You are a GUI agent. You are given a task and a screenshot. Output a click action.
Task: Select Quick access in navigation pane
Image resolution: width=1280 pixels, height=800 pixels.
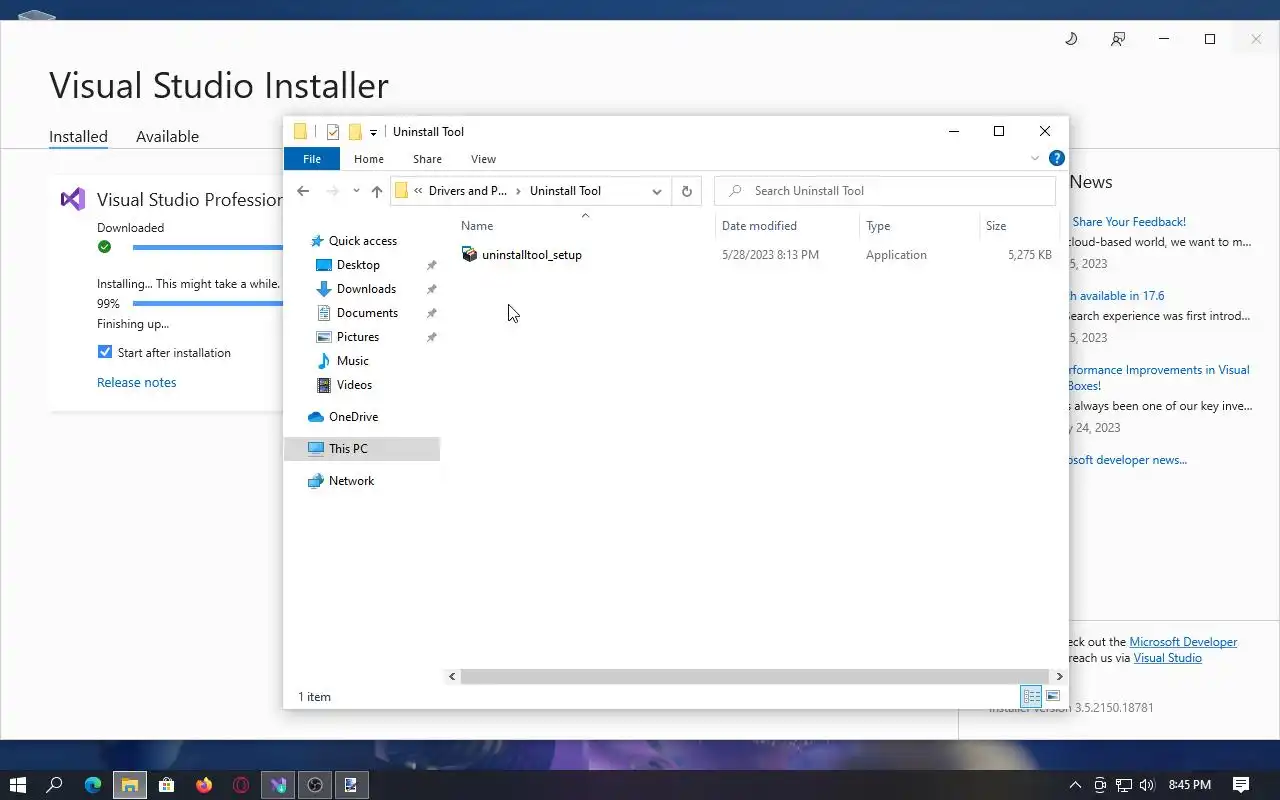tap(362, 241)
